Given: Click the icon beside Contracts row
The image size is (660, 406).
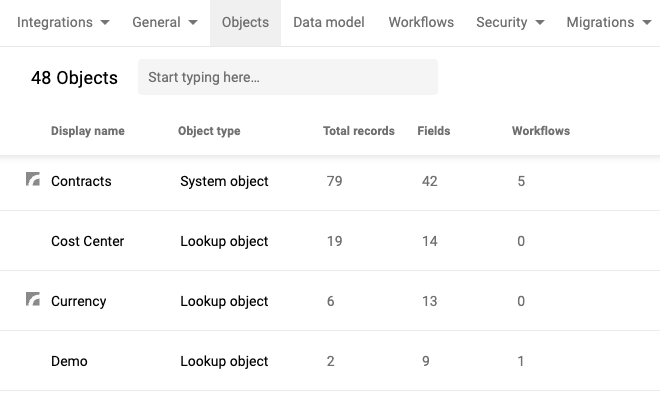Looking at the screenshot, I should [33, 179].
